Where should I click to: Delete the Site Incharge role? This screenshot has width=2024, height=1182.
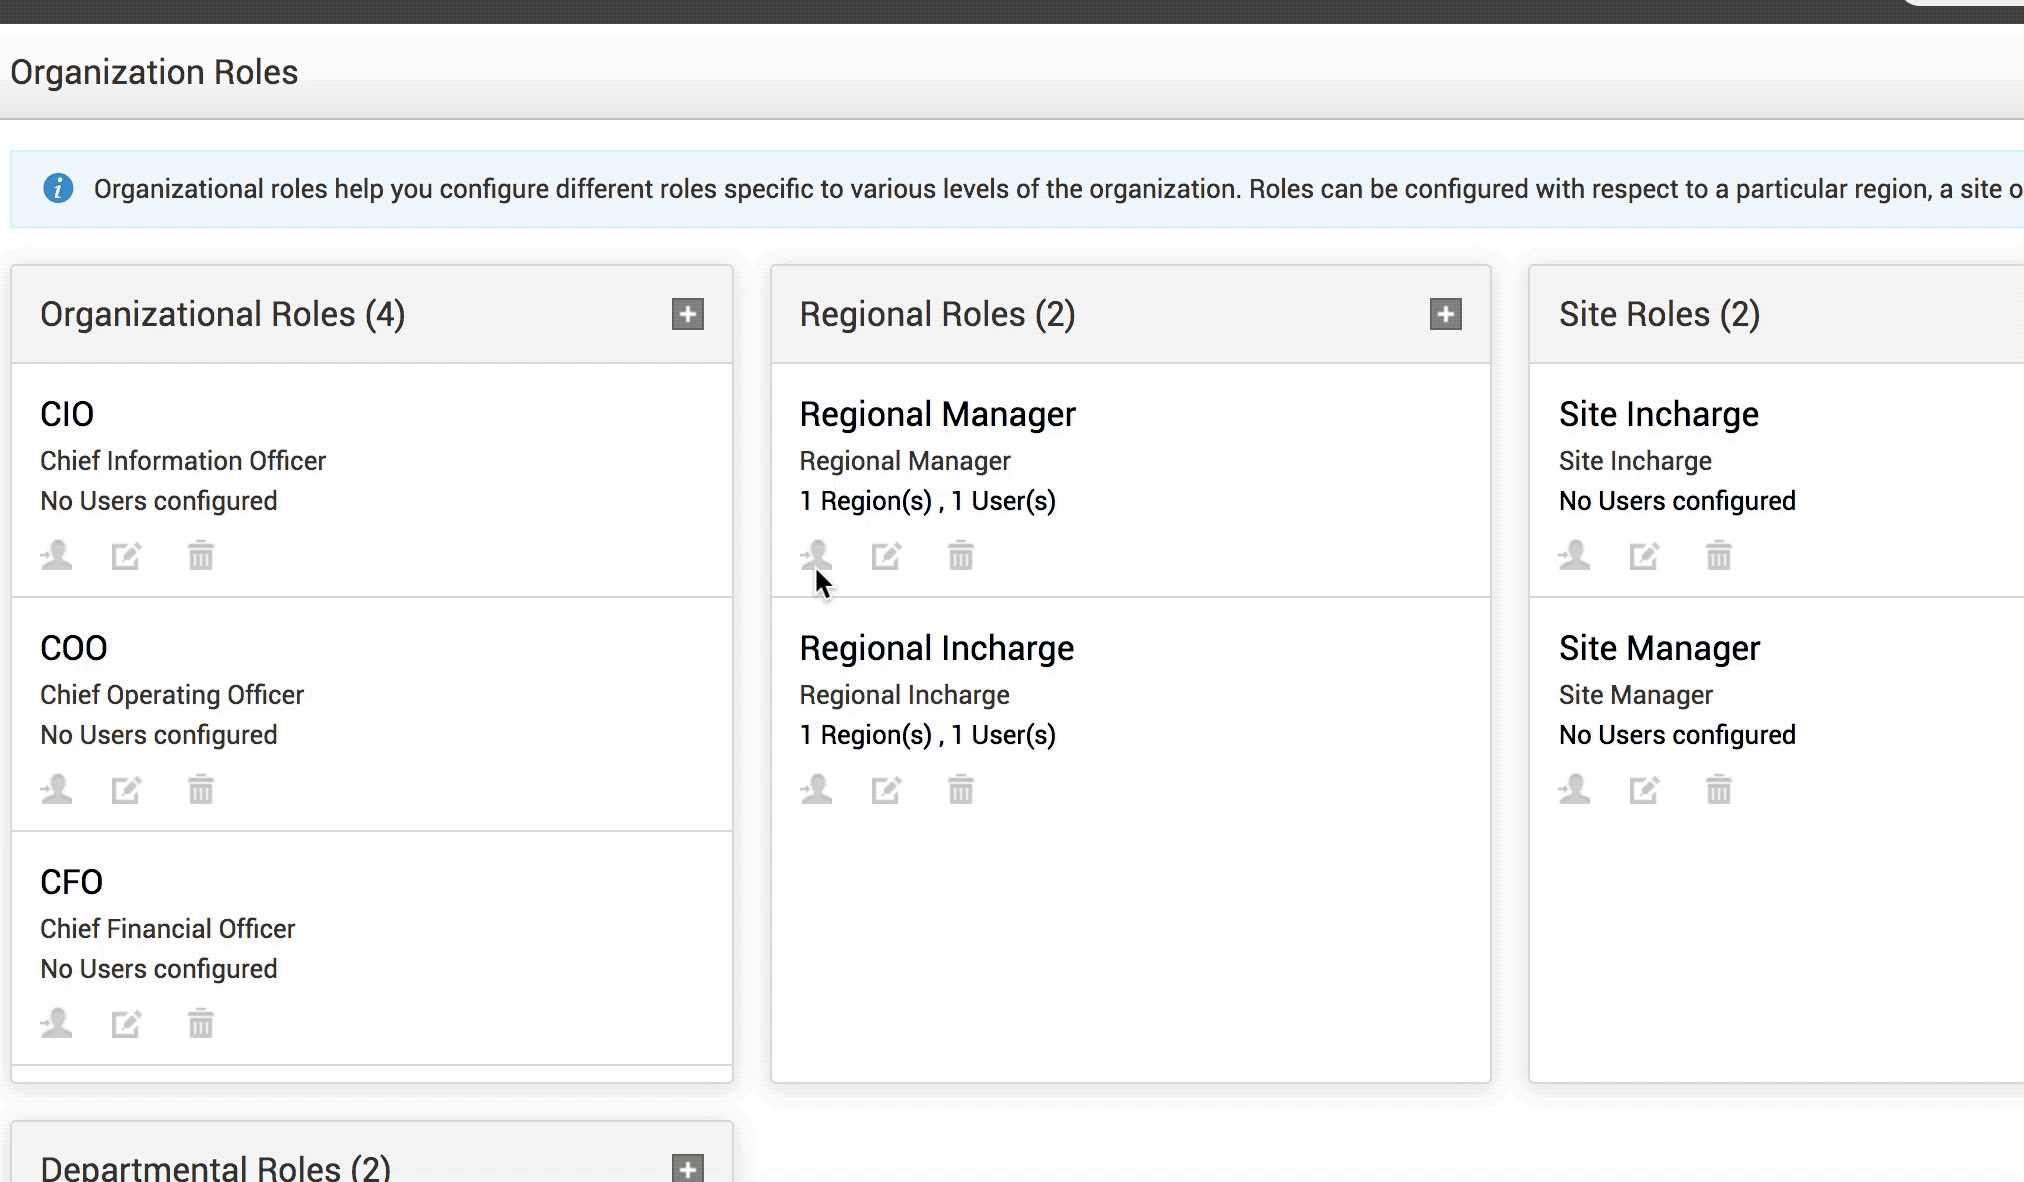(x=1719, y=555)
